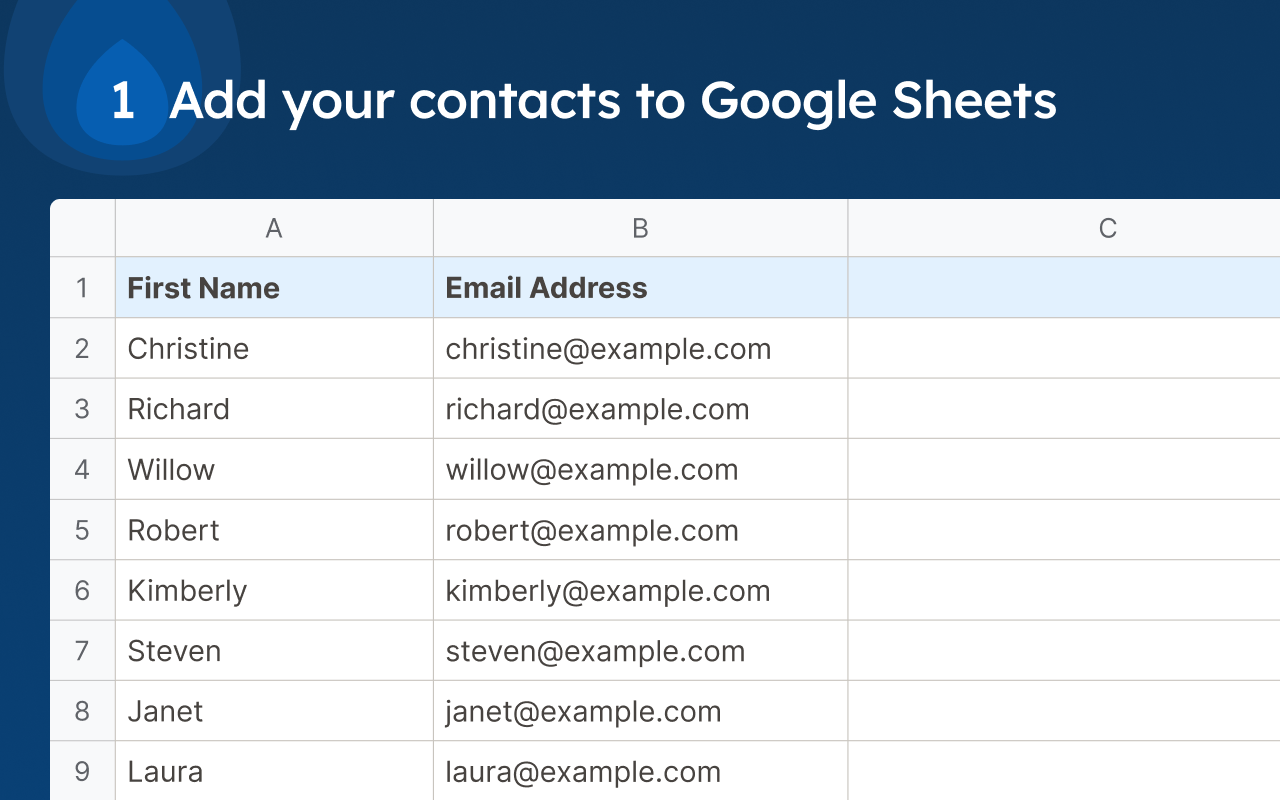Select column C header
Screen dimensions: 1280x800
point(1064,228)
